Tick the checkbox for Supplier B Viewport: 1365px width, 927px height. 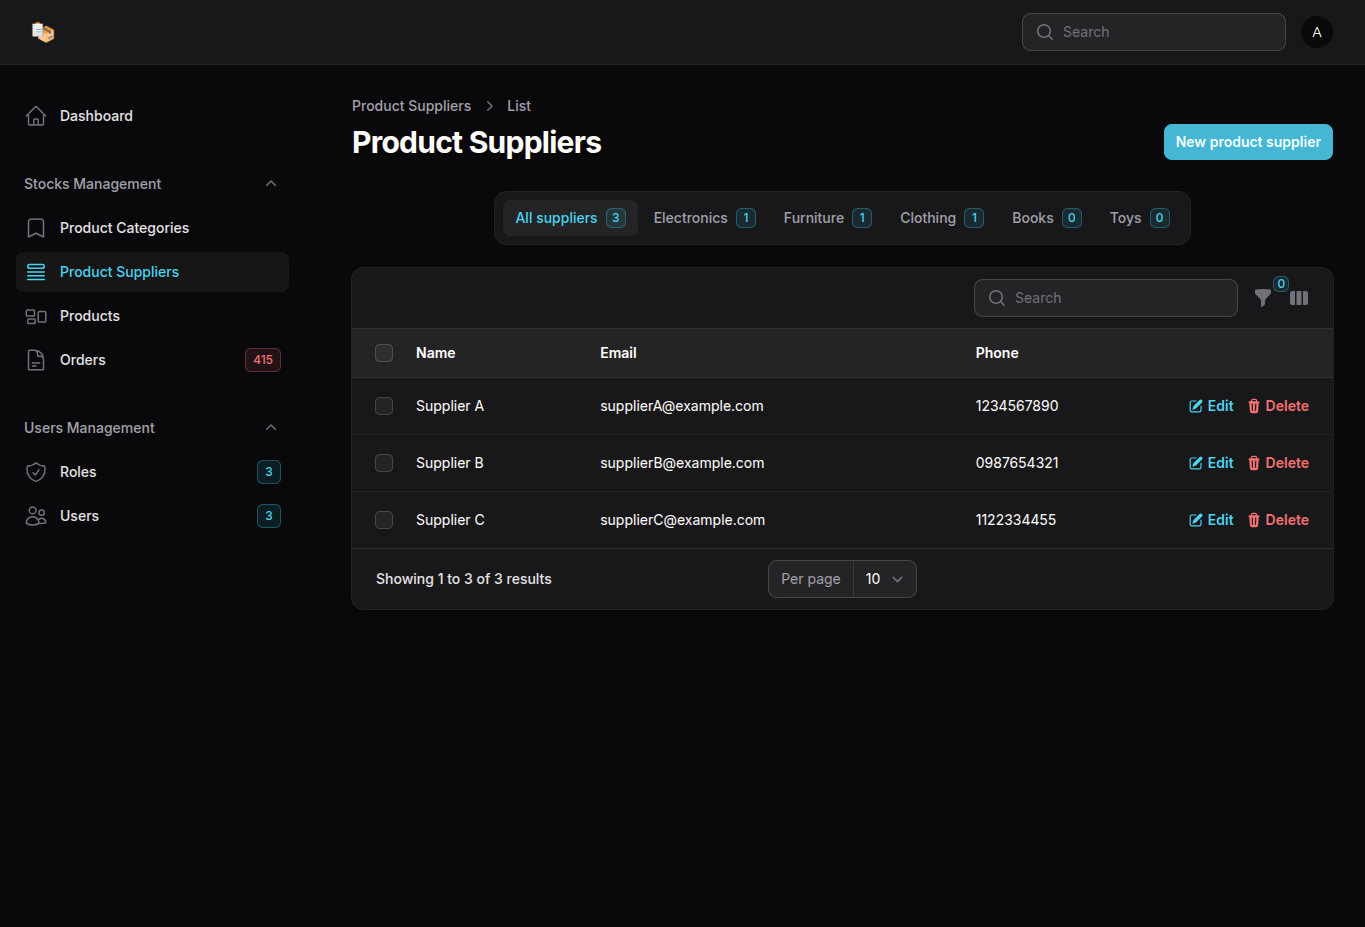tap(384, 463)
